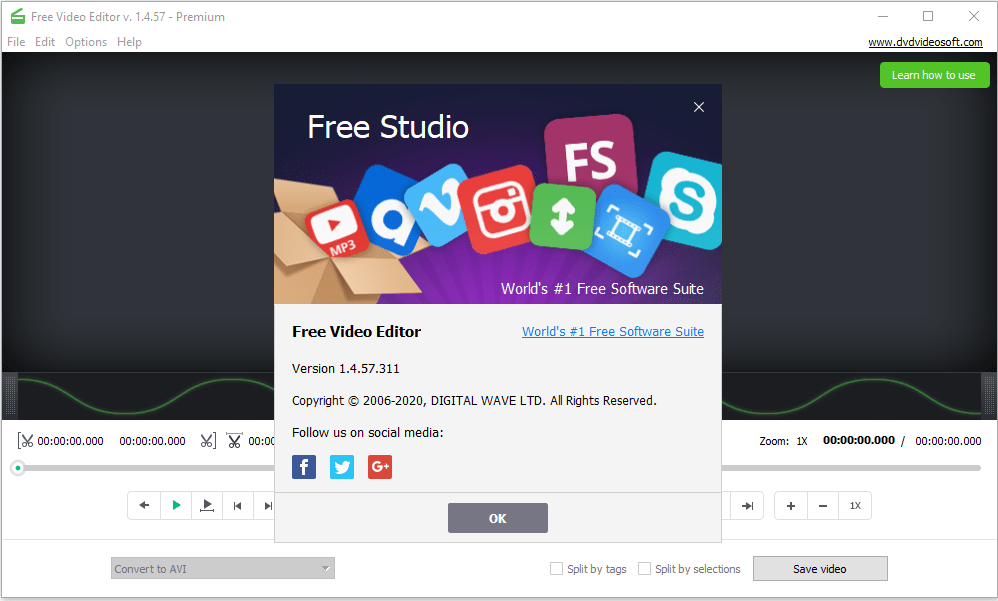Confirm the dialog with OK button
Image resolution: width=998 pixels, height=601 pixels.
[498, 518]
